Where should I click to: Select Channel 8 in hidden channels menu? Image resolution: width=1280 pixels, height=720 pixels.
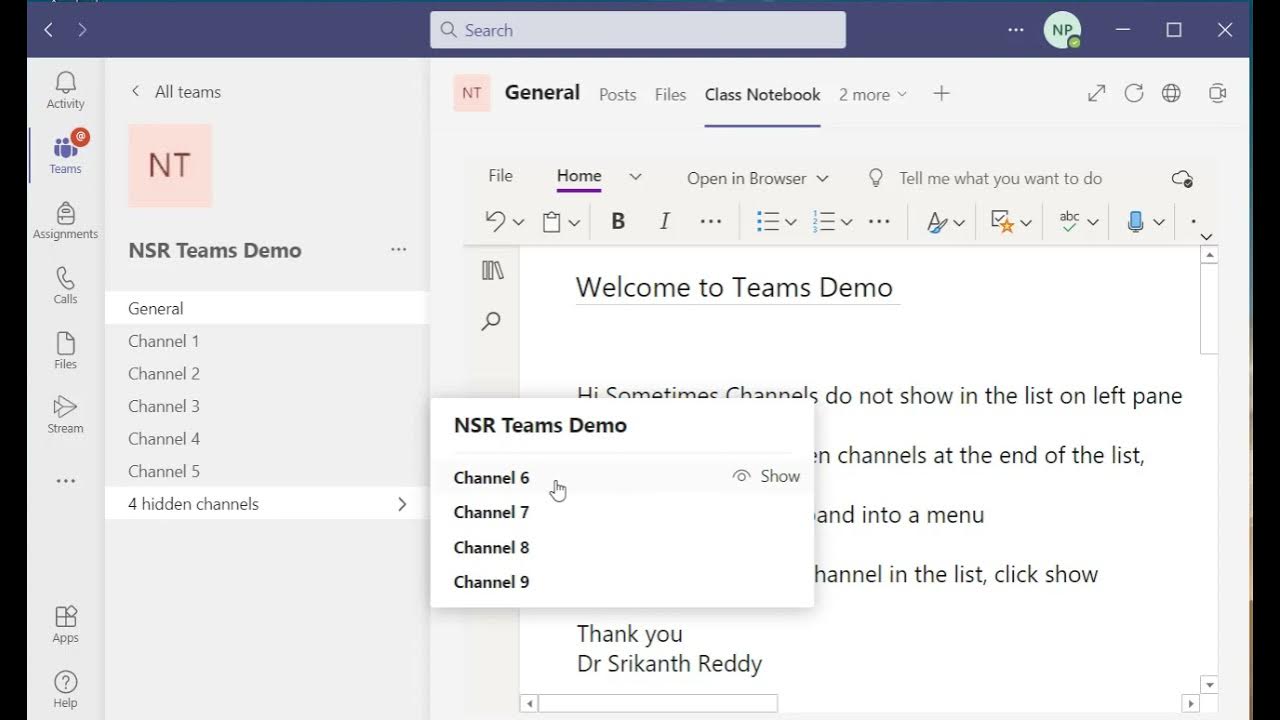622,547
